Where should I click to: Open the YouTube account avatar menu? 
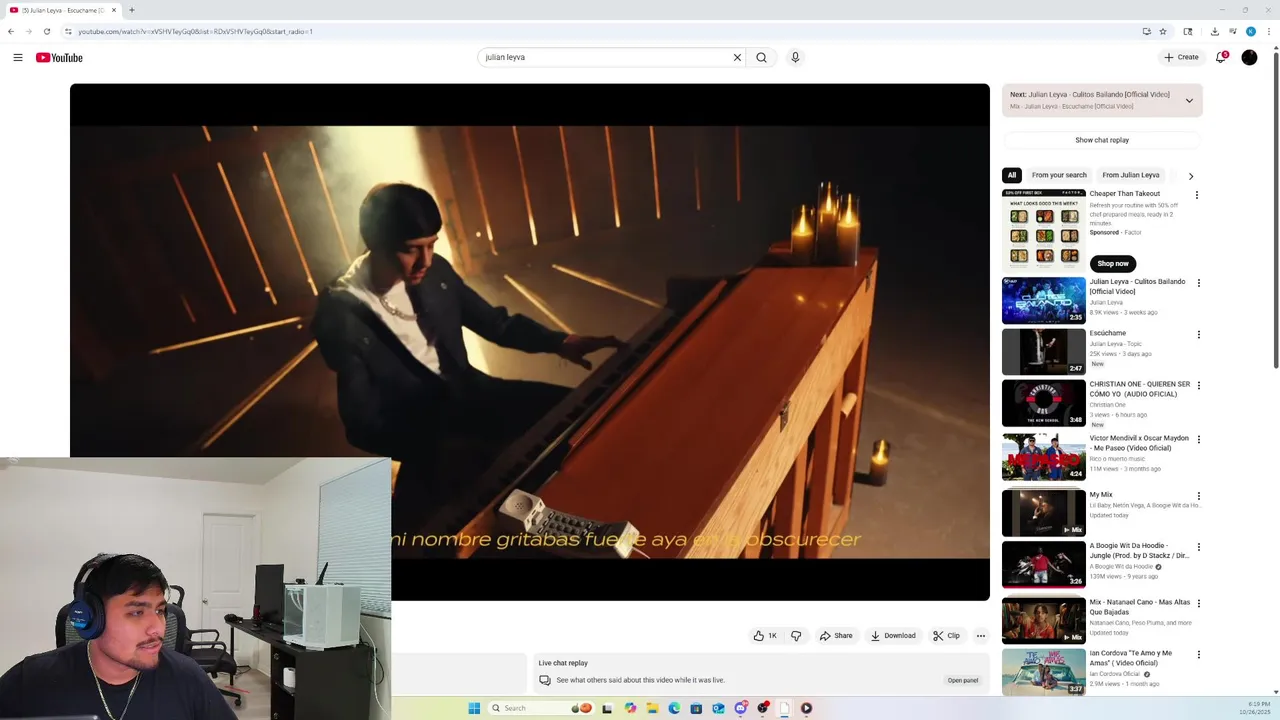(1249, 57)
